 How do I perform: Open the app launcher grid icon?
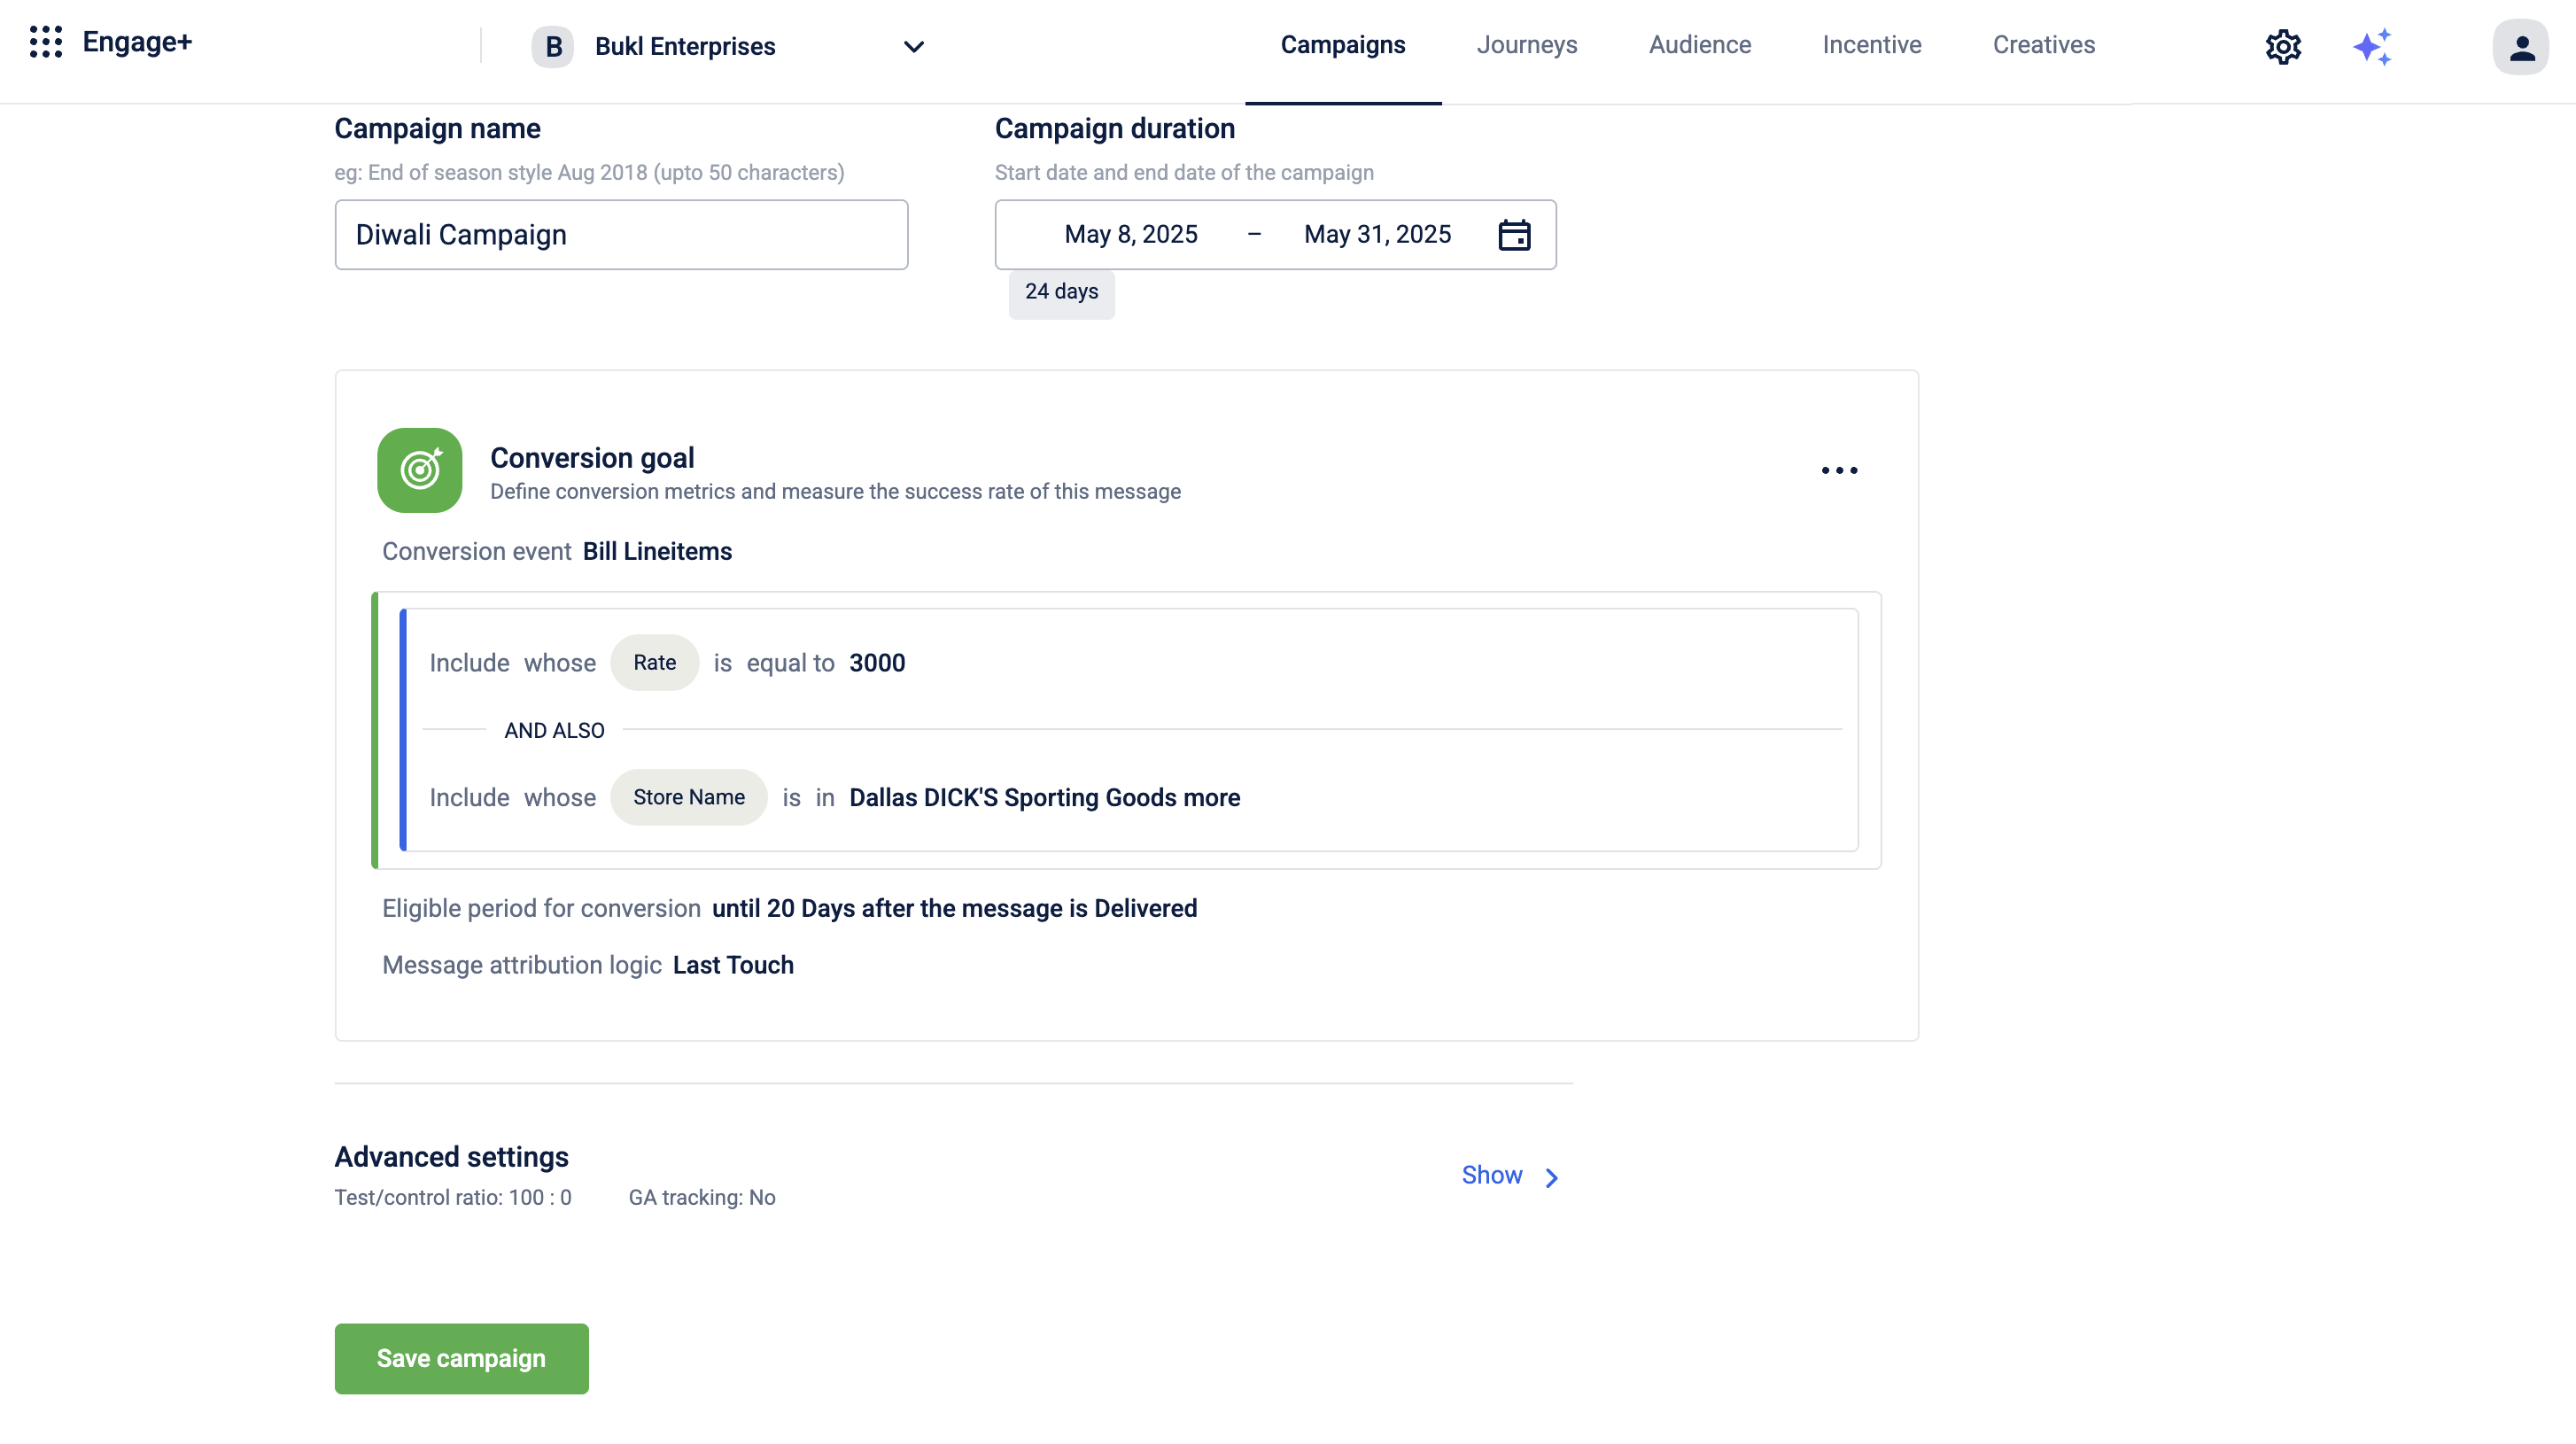(x=46, y=42)
